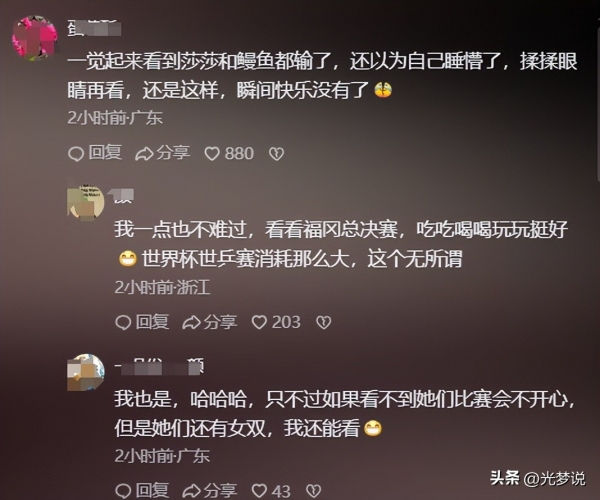The width and height of the screenshot is (600, 500).
Task: Like the comment showing 880 likes
Action: pos(229,153)
